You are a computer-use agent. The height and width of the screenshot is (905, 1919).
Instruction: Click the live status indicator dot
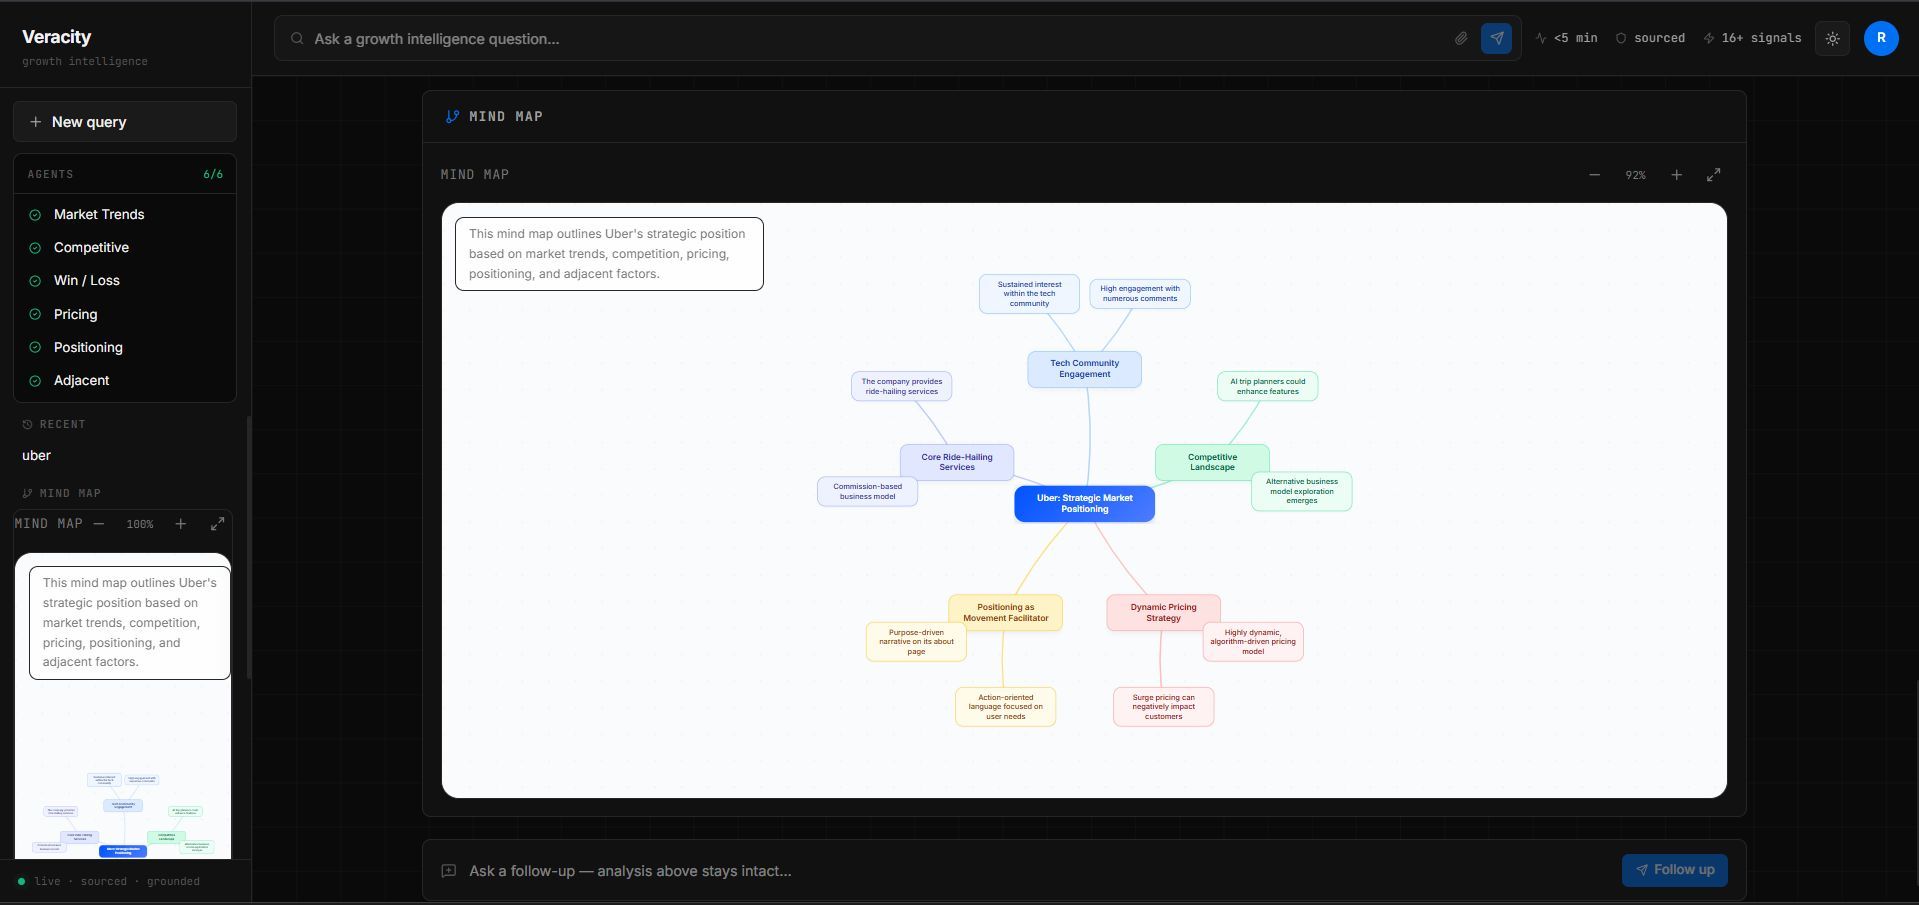[21, 881]
